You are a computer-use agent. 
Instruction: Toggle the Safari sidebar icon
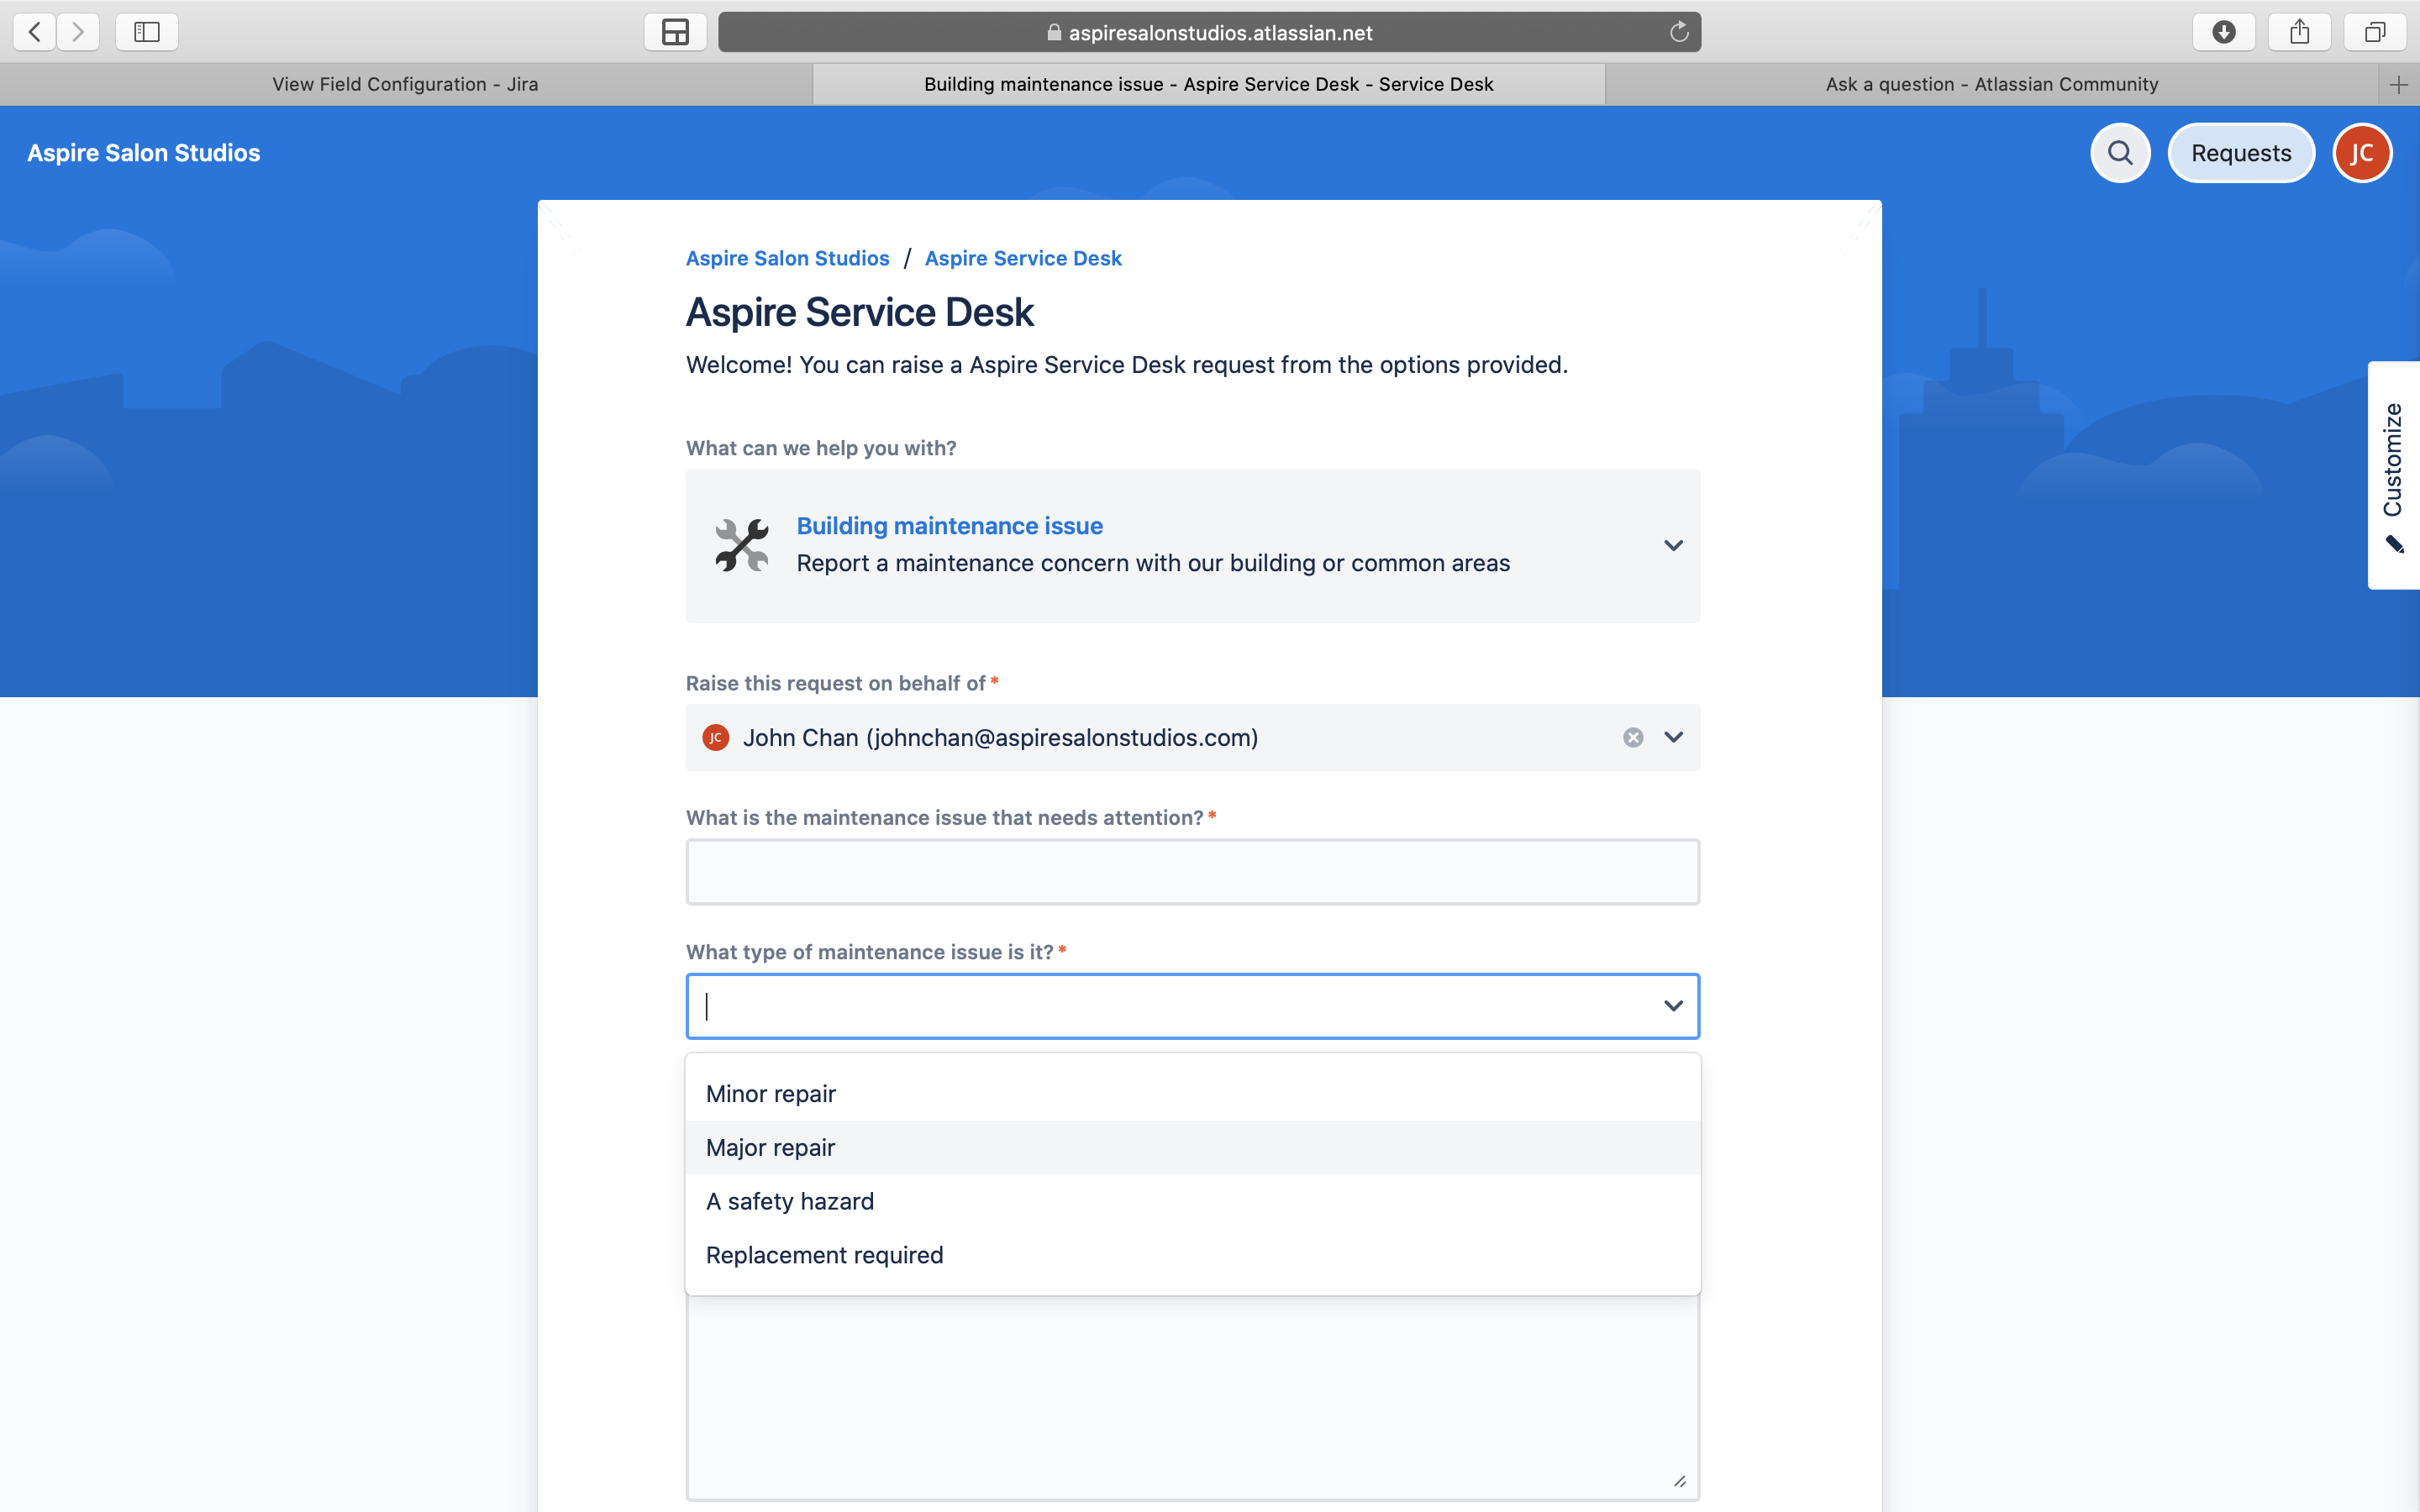(147, 32)
